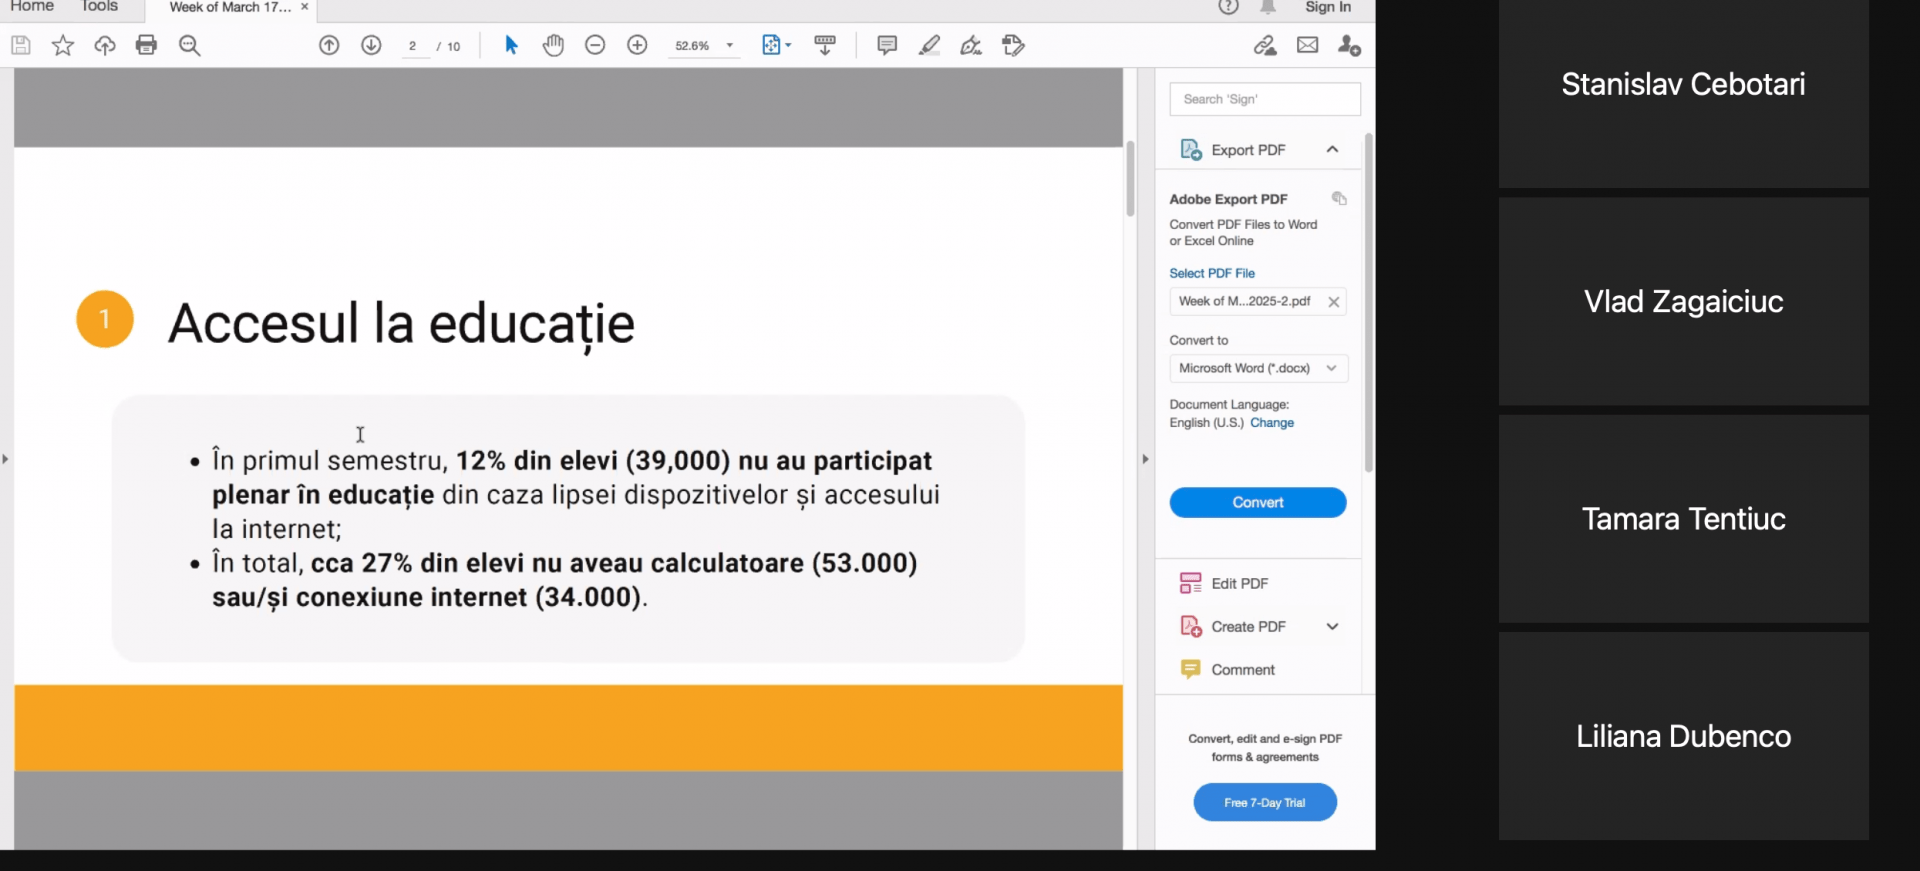Viewport: 1920px width, 871px height.
Task: Close the Week of March 17 tab
Action: (304, 7)
